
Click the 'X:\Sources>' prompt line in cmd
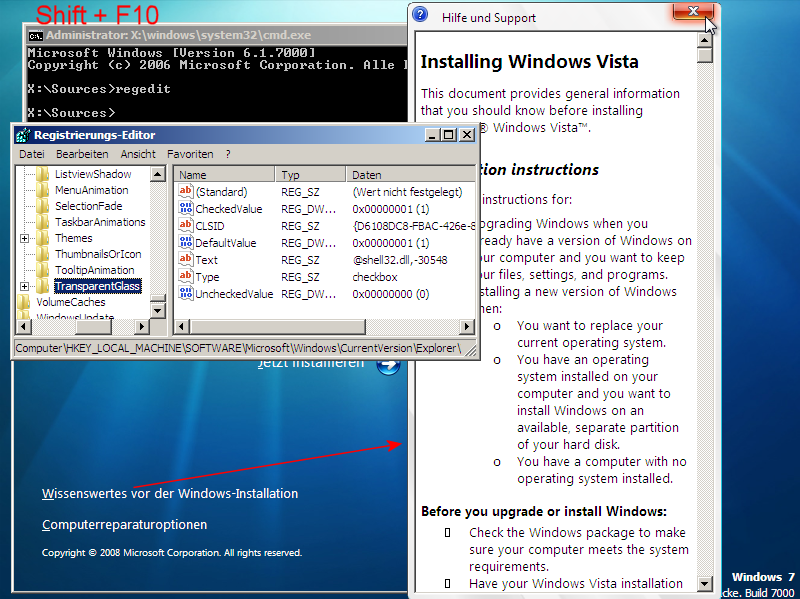(x=71, y=113)
